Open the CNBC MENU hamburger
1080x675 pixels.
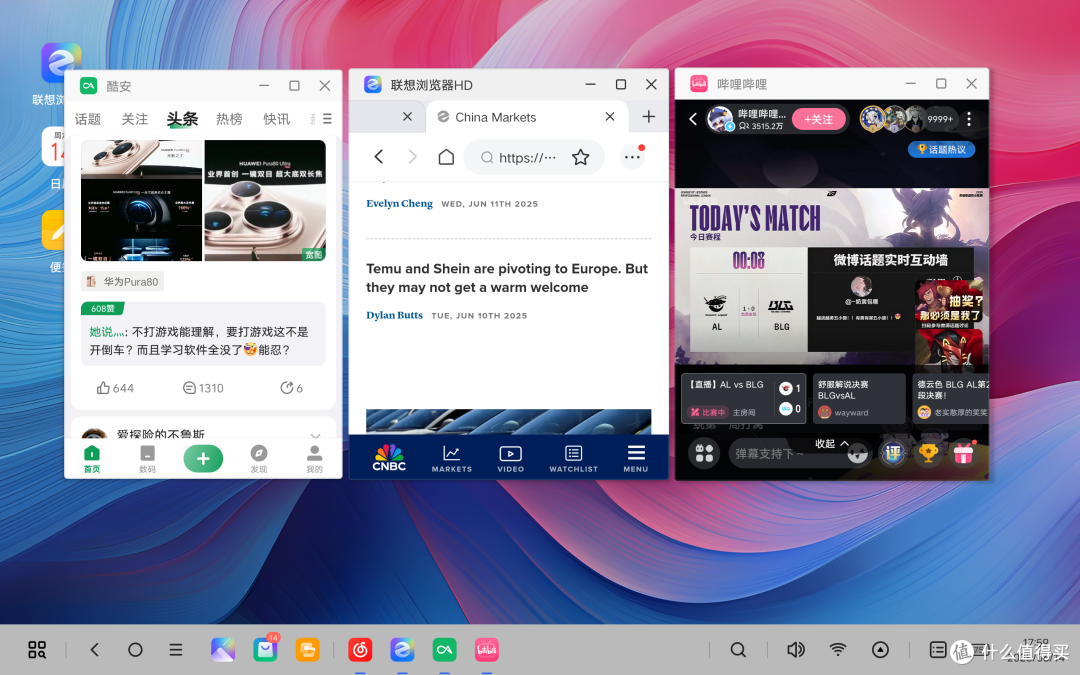point(636,459)
